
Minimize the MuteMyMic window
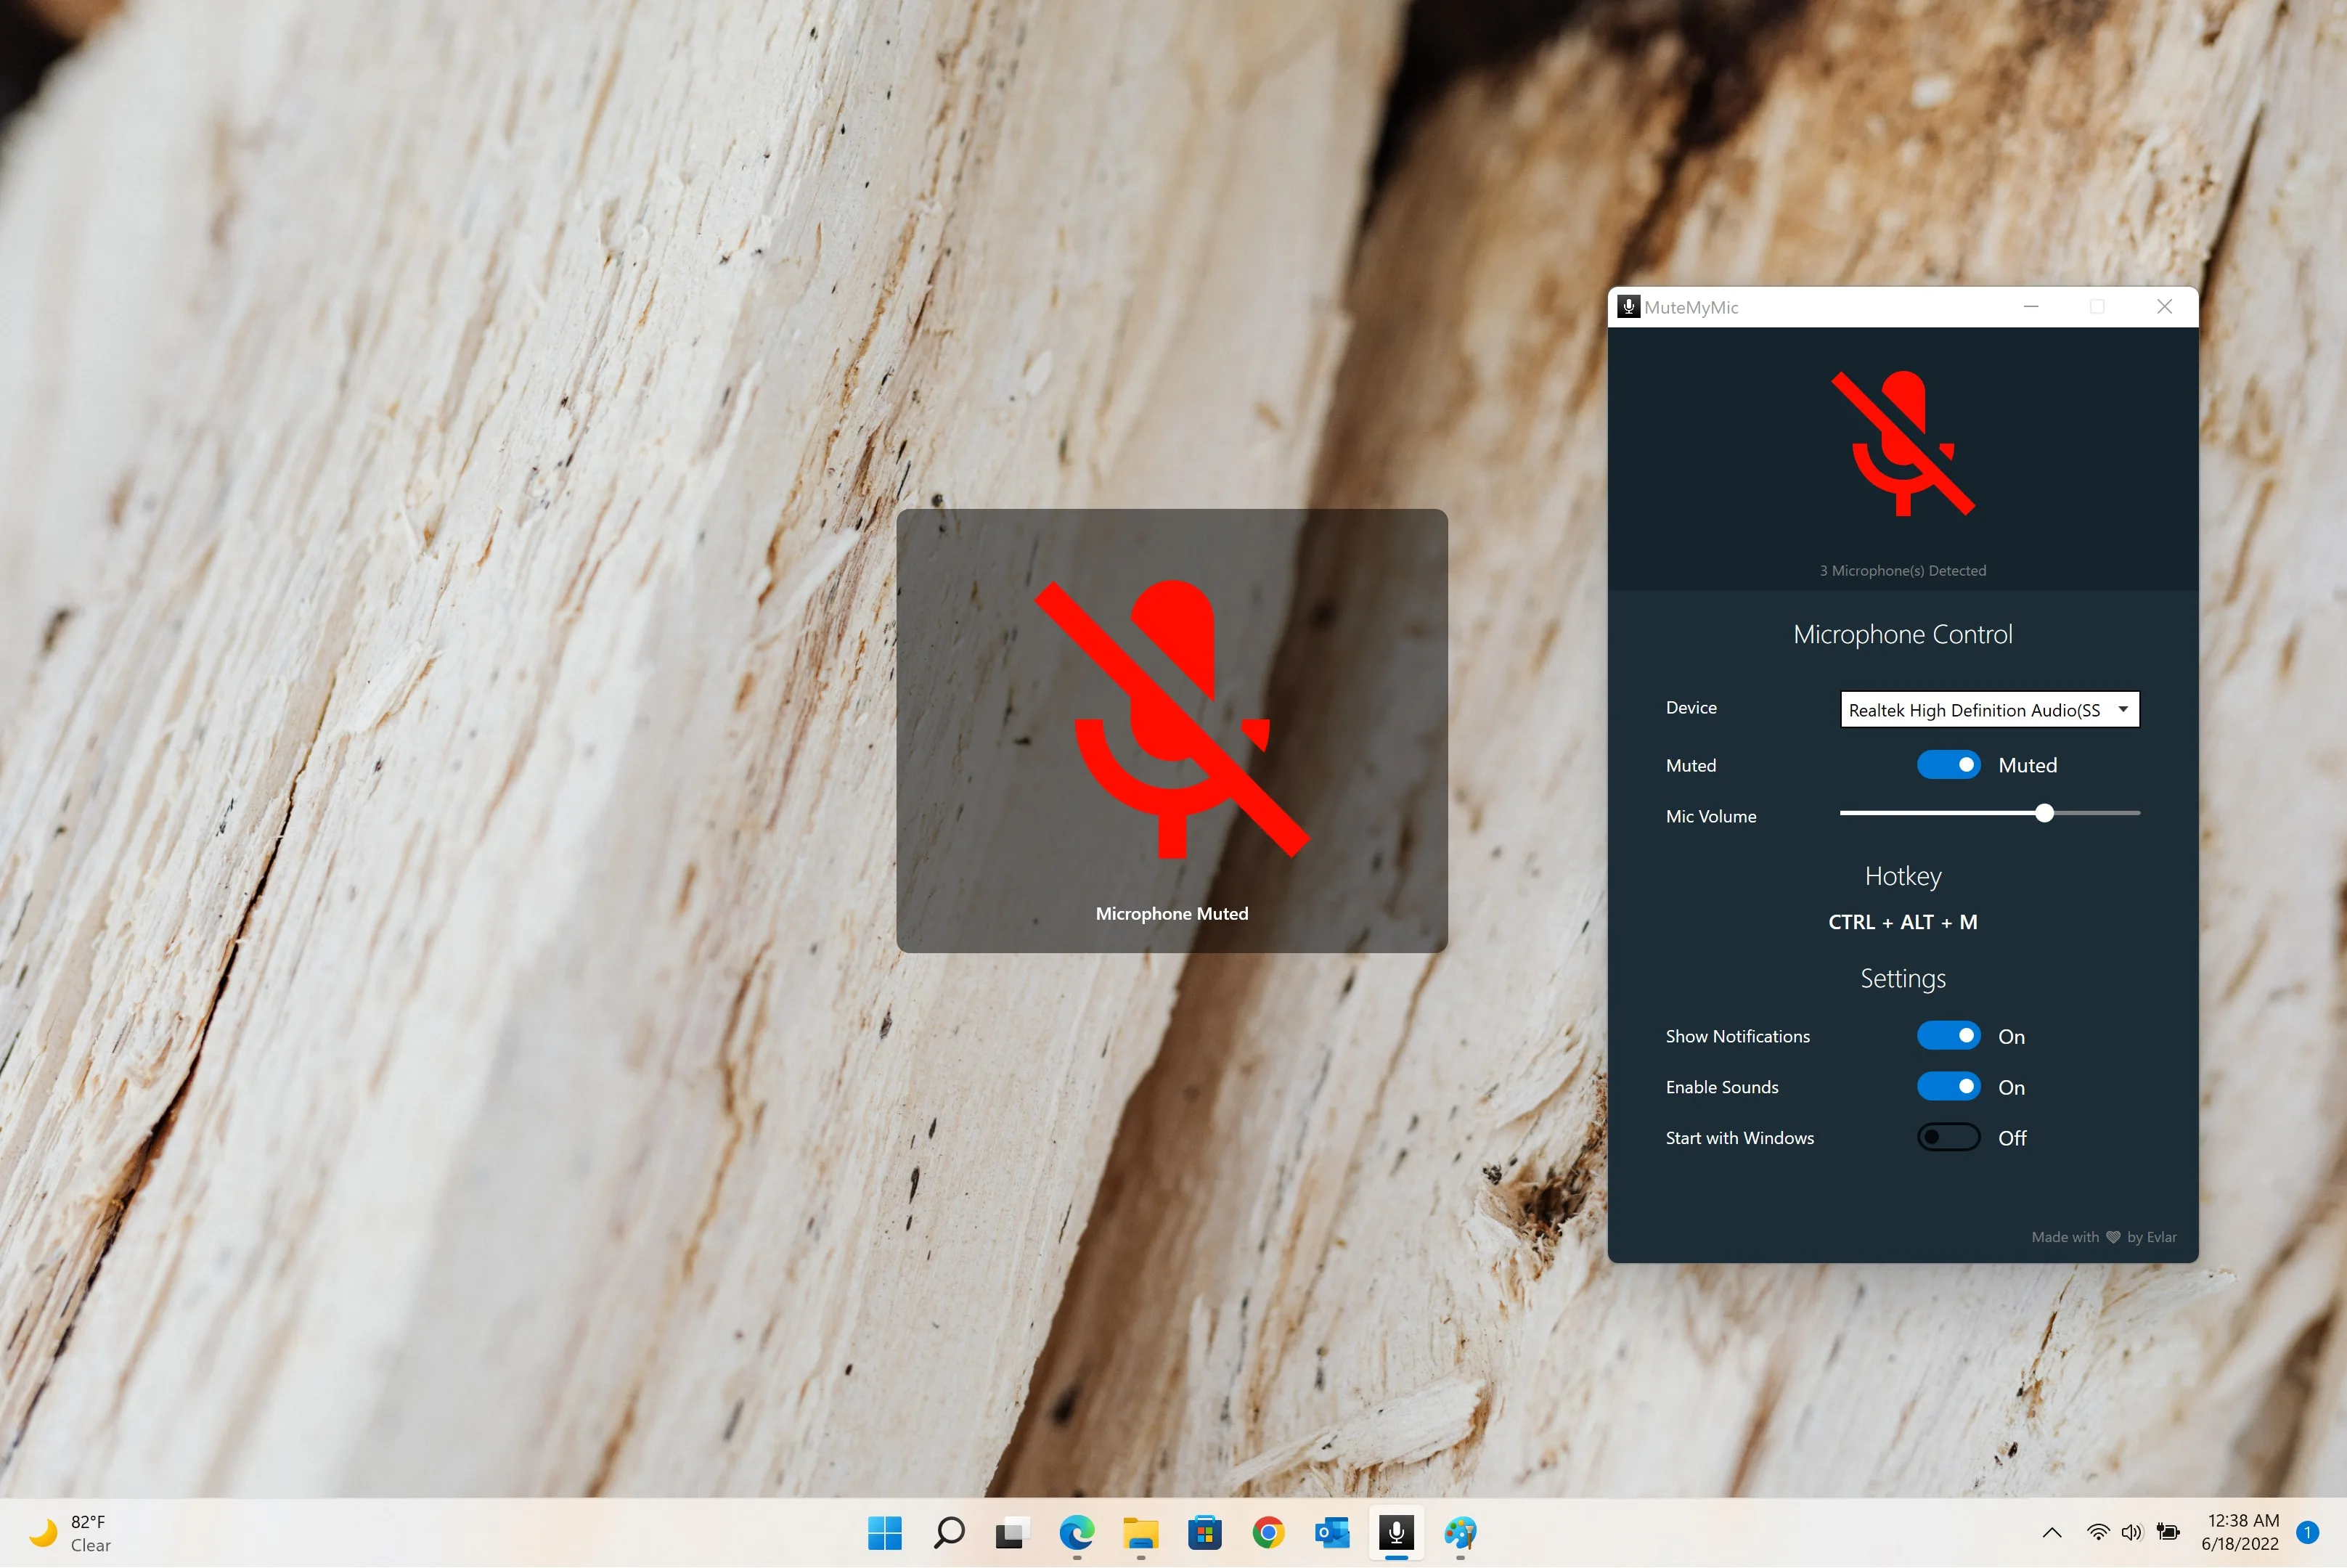point(2030,307)
